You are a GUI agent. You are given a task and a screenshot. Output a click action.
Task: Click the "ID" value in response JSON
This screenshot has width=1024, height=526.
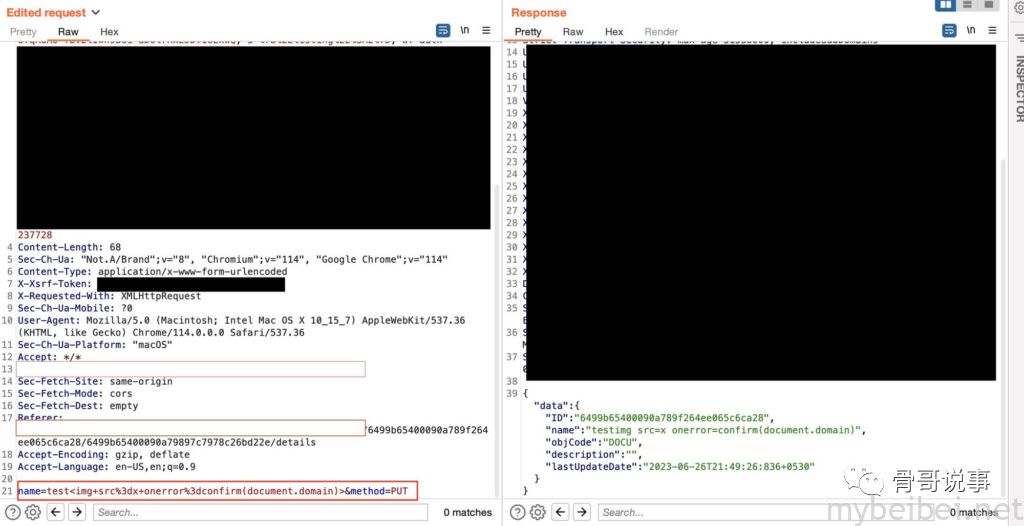[673, 418]
